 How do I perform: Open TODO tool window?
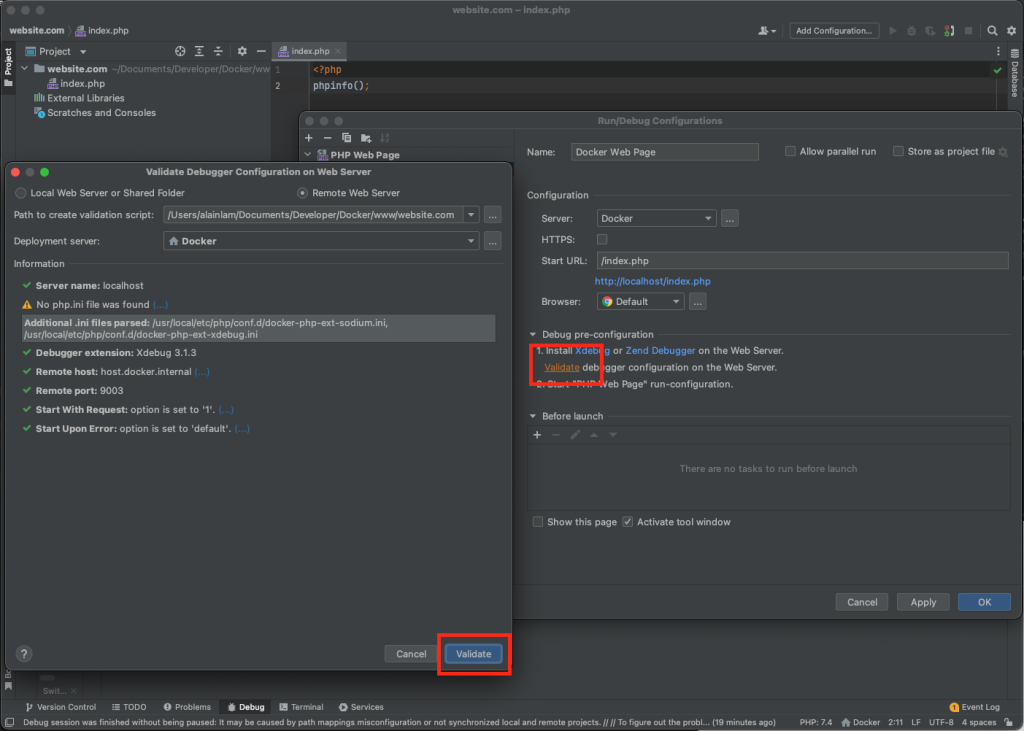pyautogui.click(x=129, y=707)
